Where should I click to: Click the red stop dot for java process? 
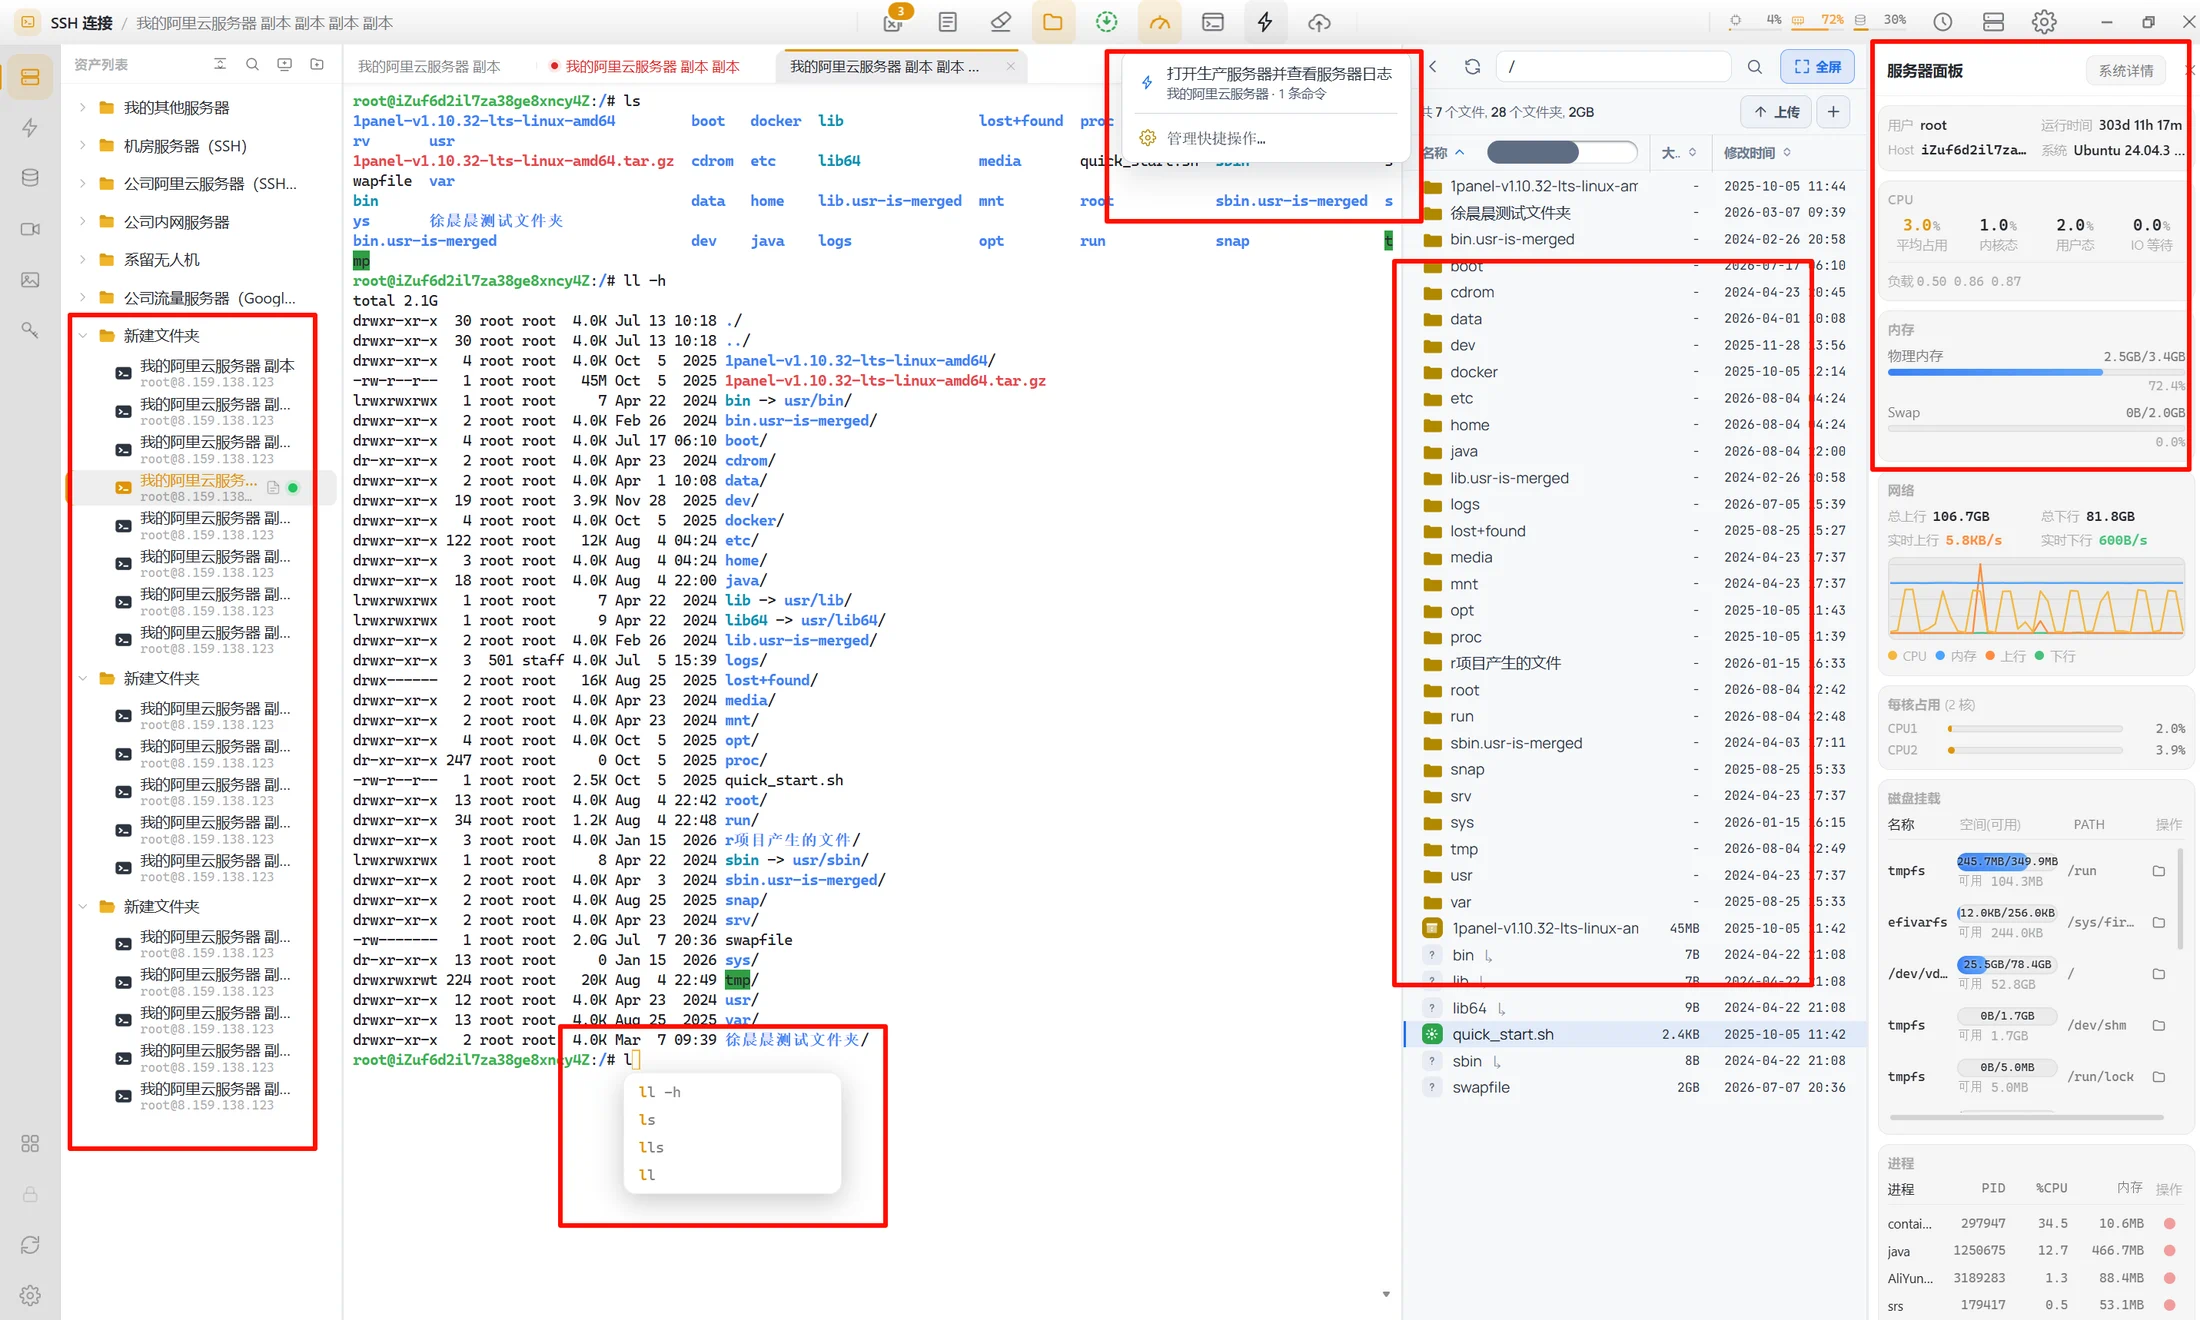(2169, 1250)
